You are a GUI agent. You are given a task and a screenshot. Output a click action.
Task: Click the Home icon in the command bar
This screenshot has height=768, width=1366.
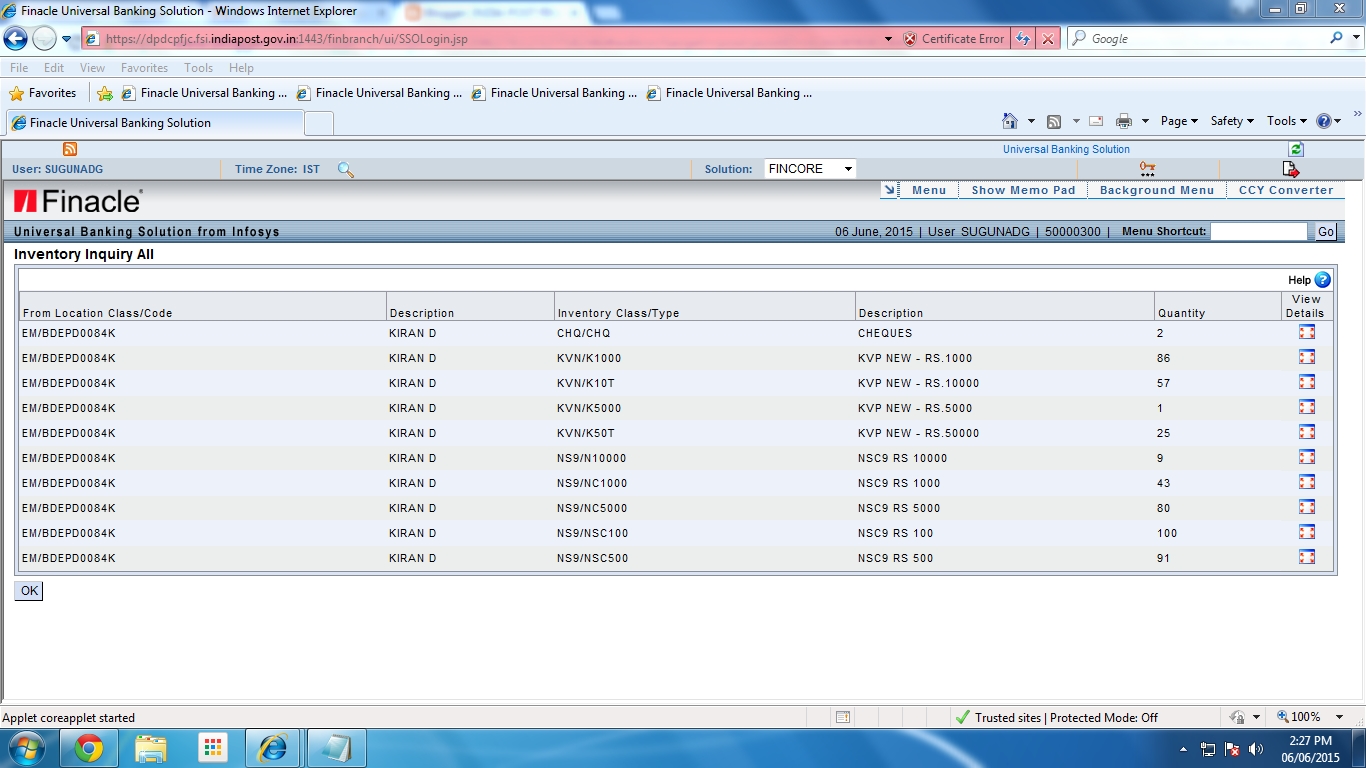[1012, 120]
